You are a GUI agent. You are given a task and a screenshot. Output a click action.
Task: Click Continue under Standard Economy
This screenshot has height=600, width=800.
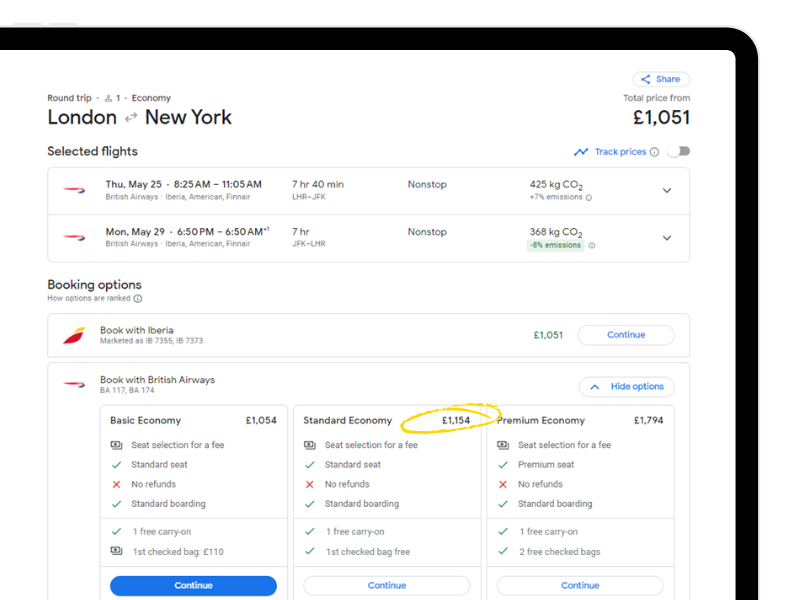click(x=386, y=585)
